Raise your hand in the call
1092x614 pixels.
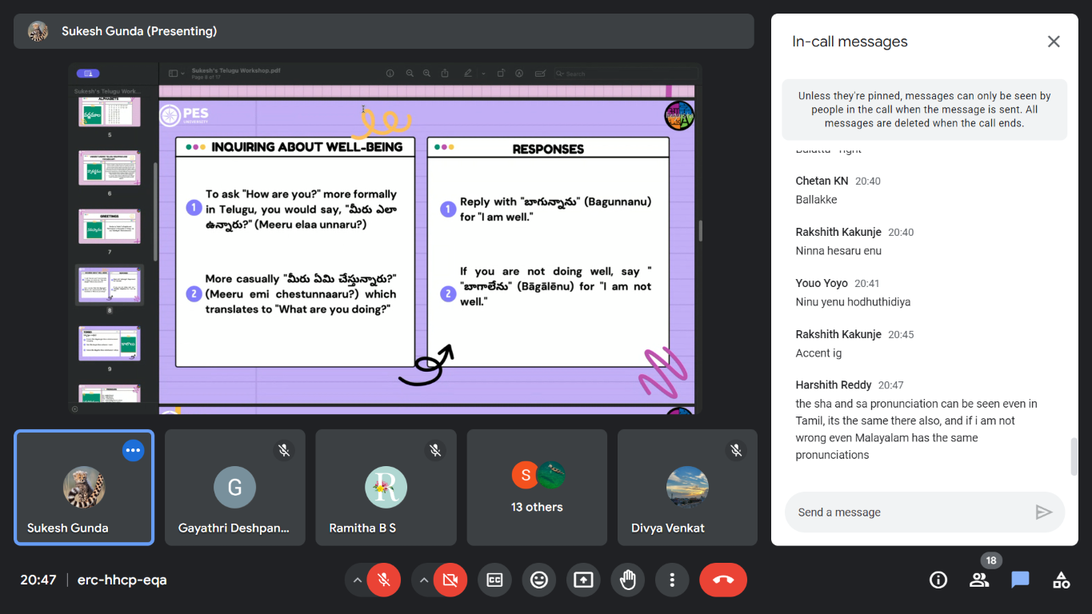click(x=628, y=580)
